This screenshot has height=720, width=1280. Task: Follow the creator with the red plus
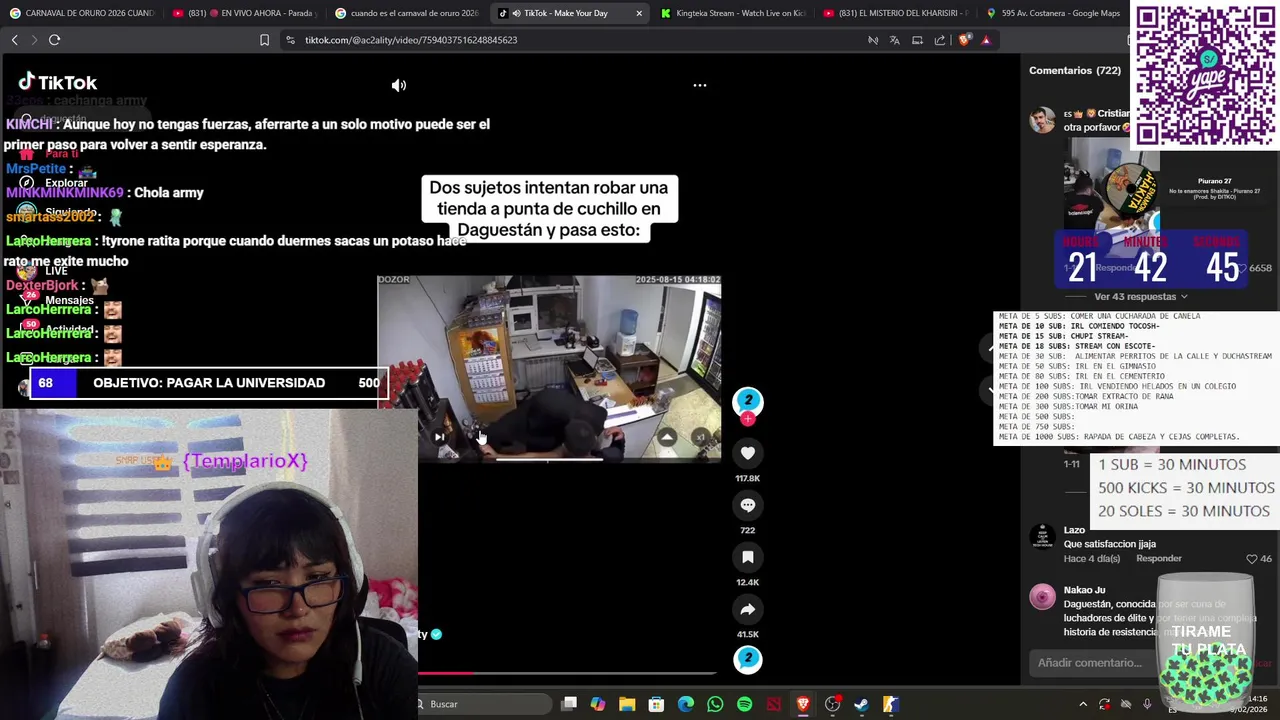point(748,419)
